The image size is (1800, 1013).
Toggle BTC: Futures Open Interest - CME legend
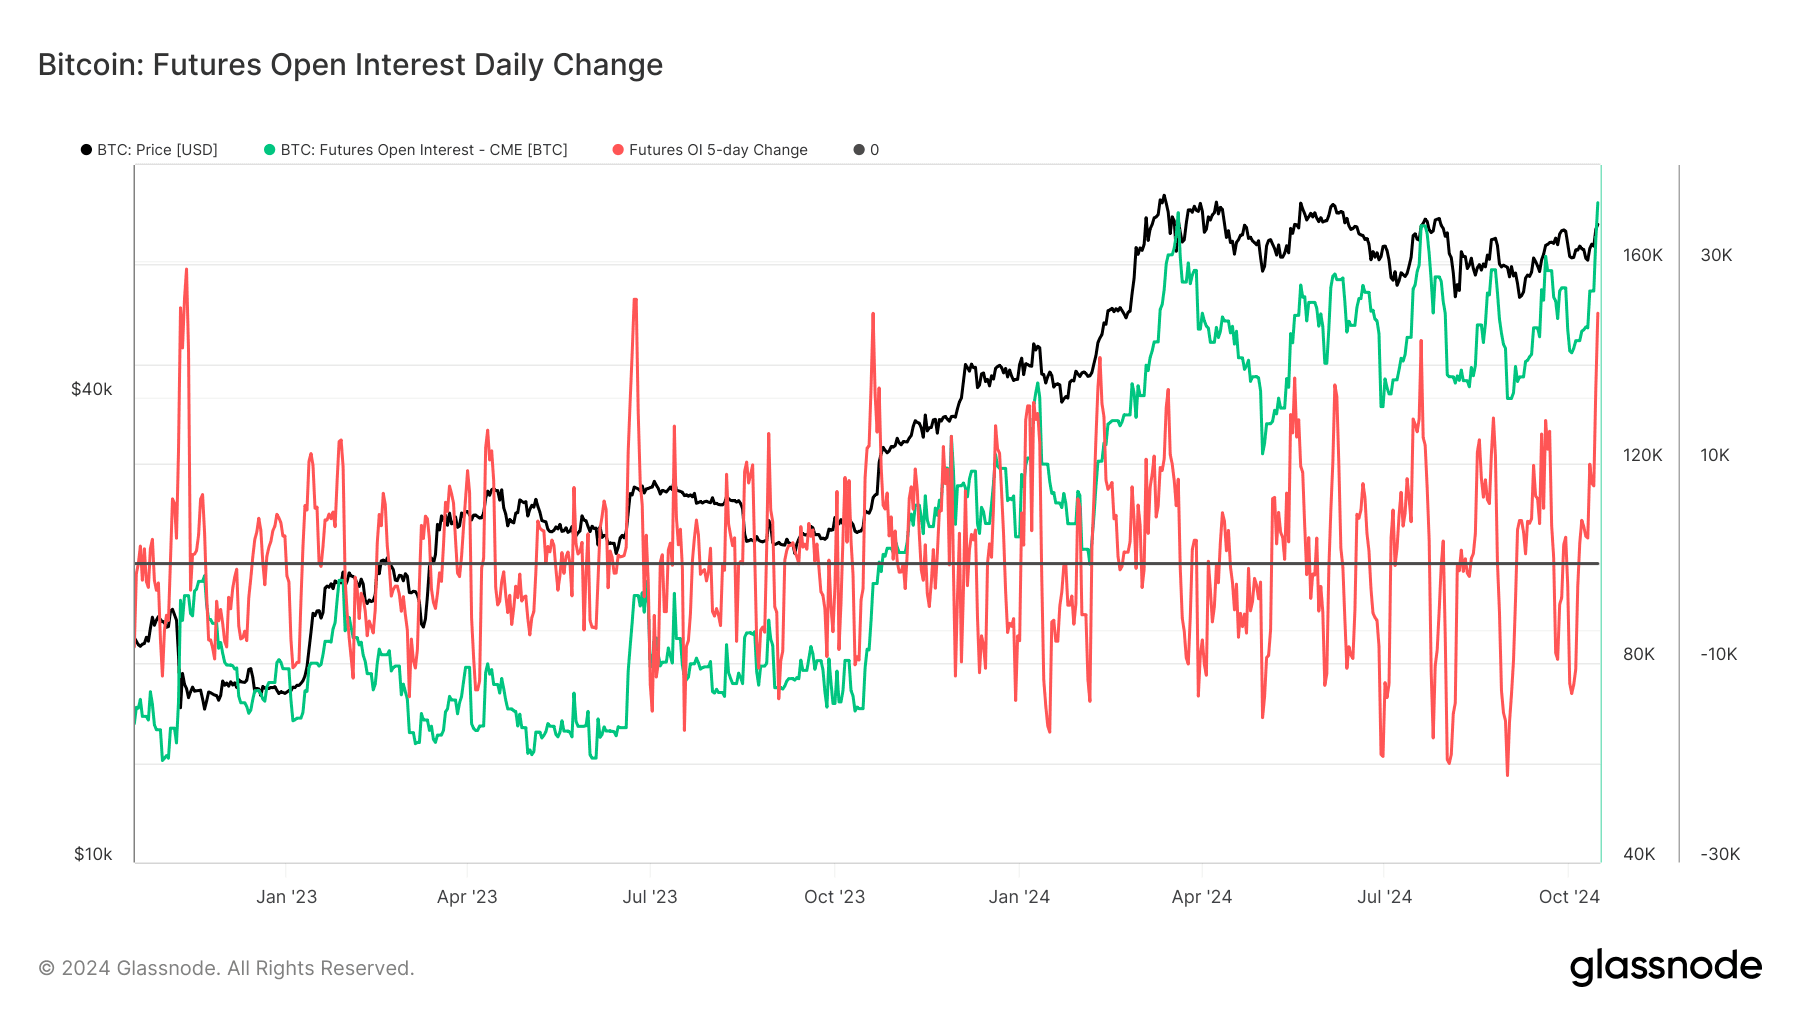tap(415, 150)
